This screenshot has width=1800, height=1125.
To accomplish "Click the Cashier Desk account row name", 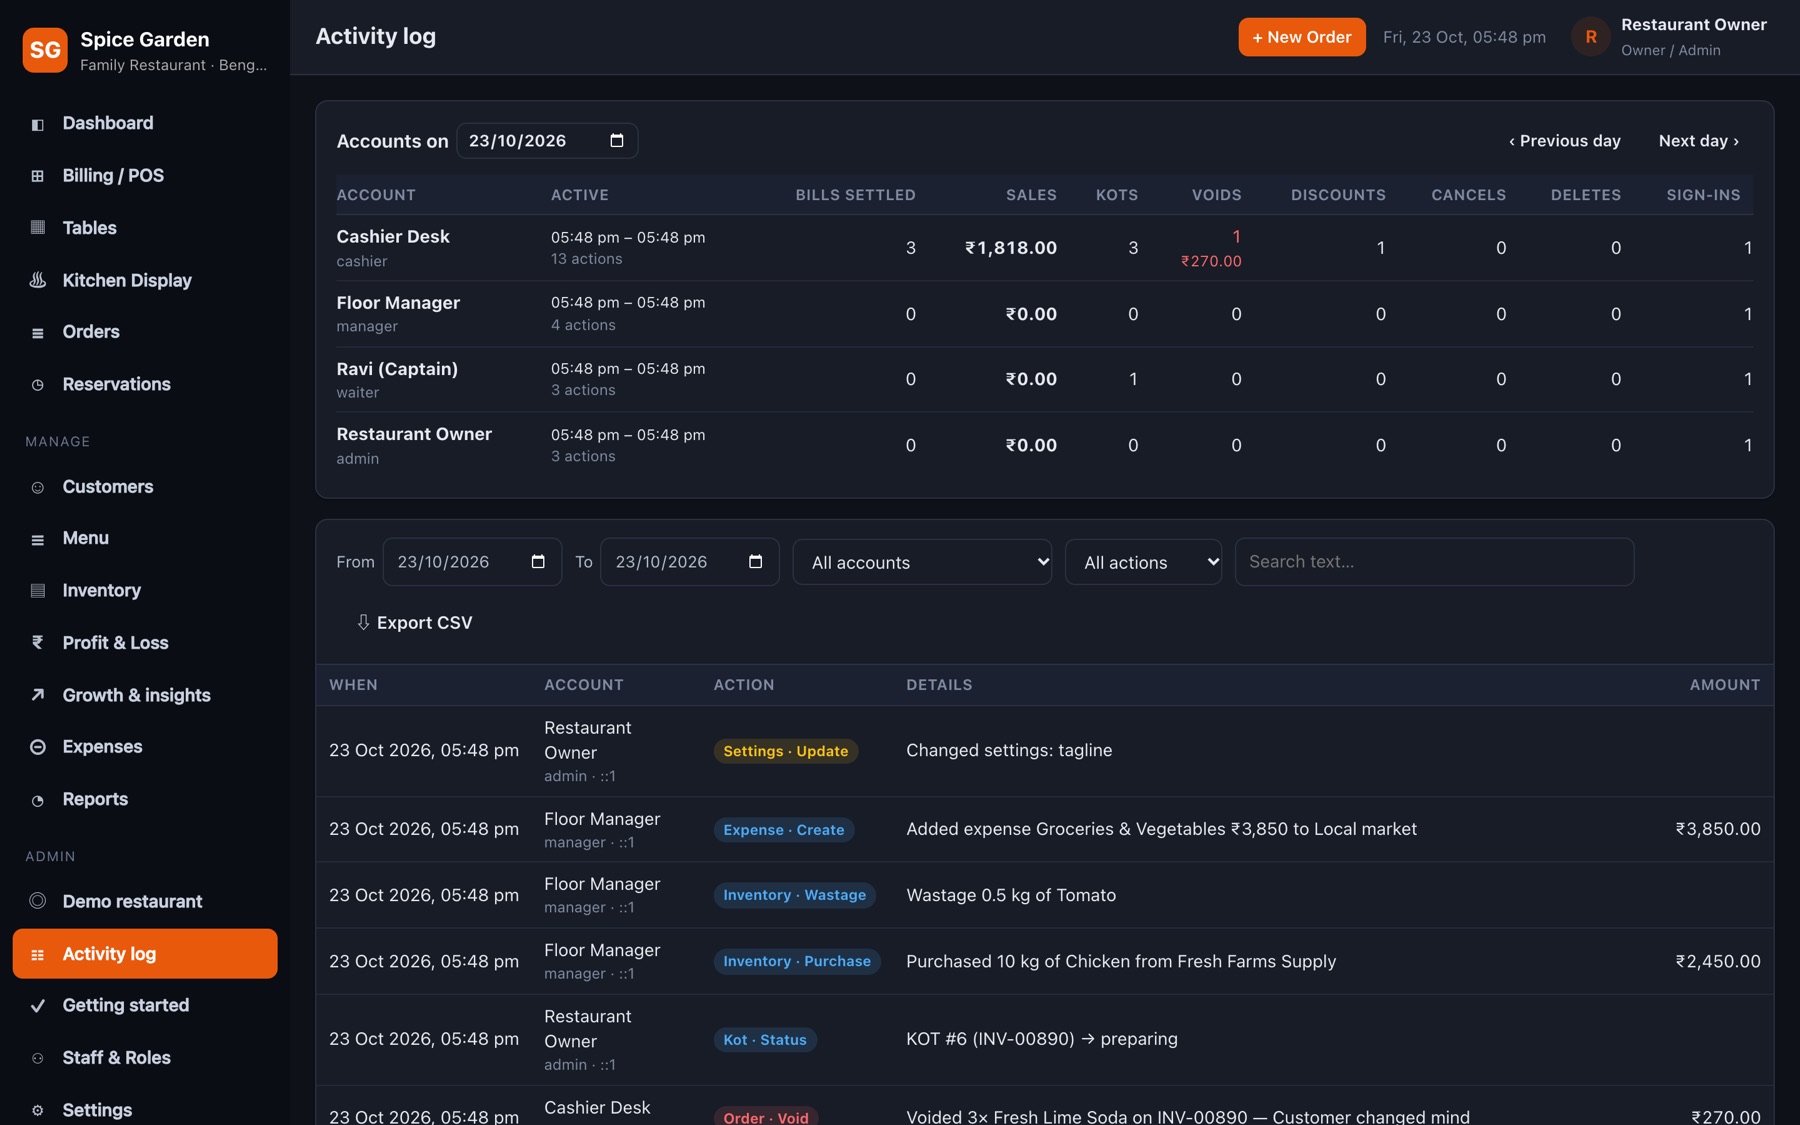I will [393, 237].
